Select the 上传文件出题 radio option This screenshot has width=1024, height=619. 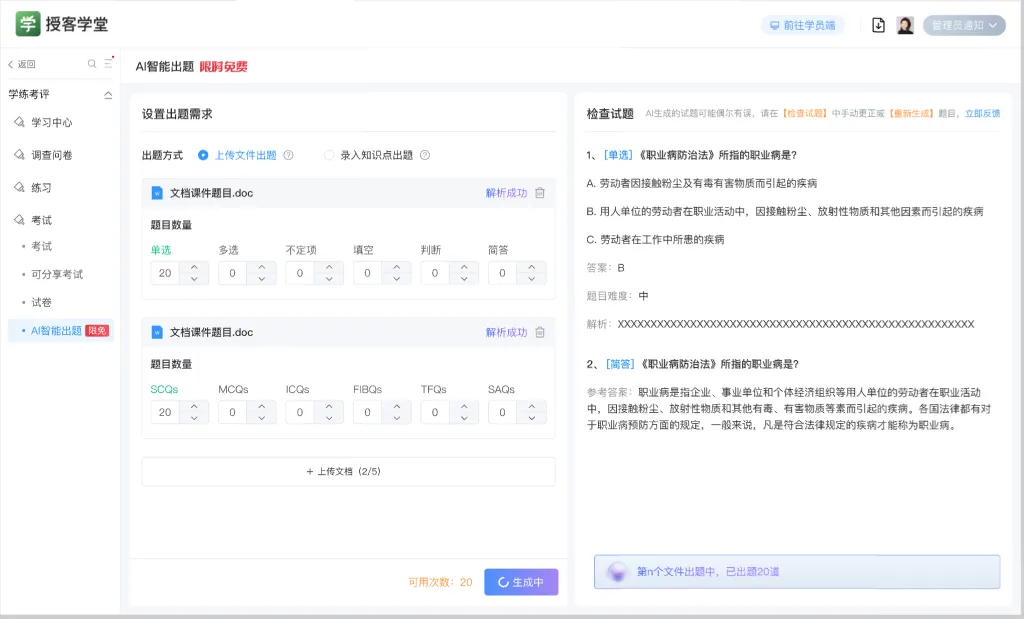(x=204, y=155)
